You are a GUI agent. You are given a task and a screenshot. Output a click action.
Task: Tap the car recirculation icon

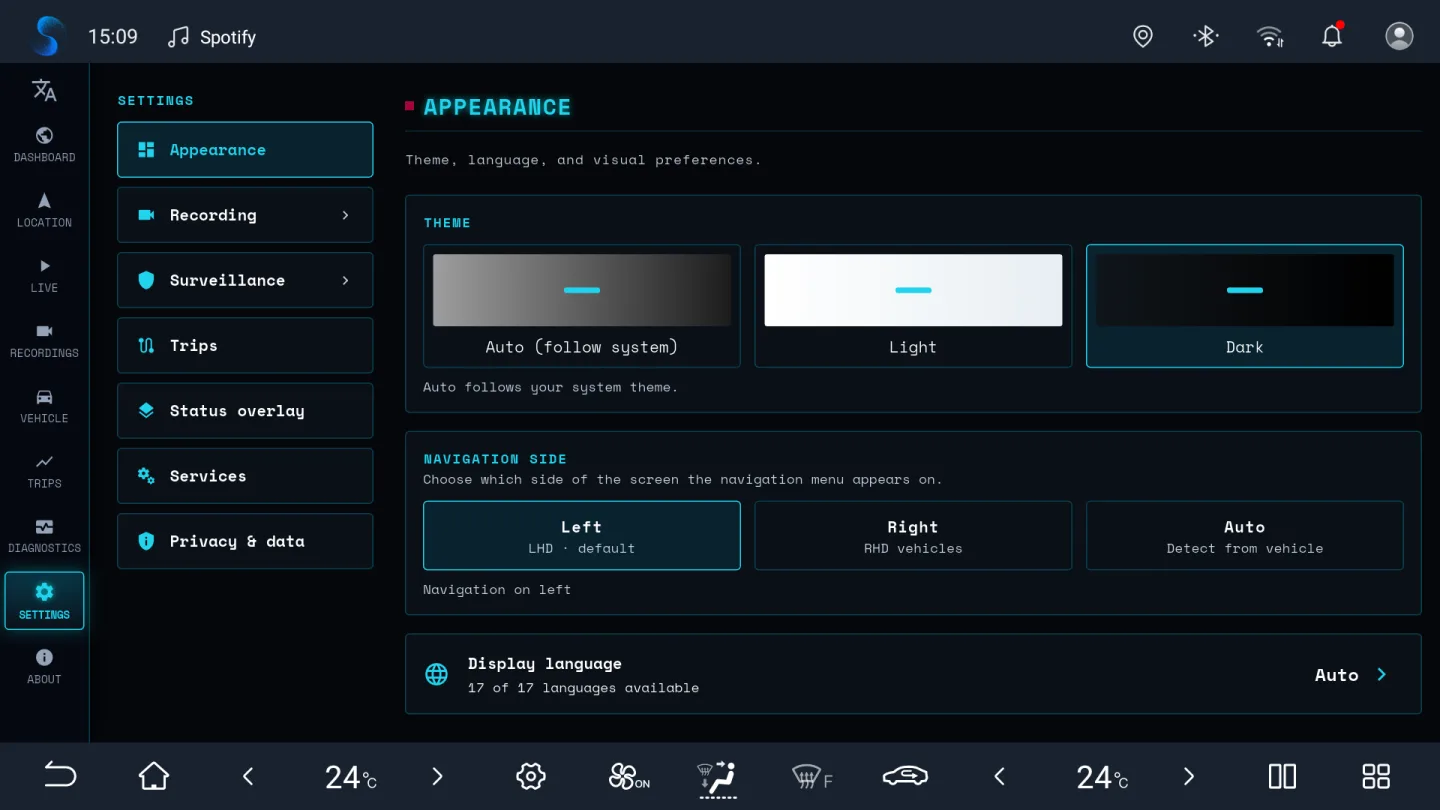(x=905, y=776)
